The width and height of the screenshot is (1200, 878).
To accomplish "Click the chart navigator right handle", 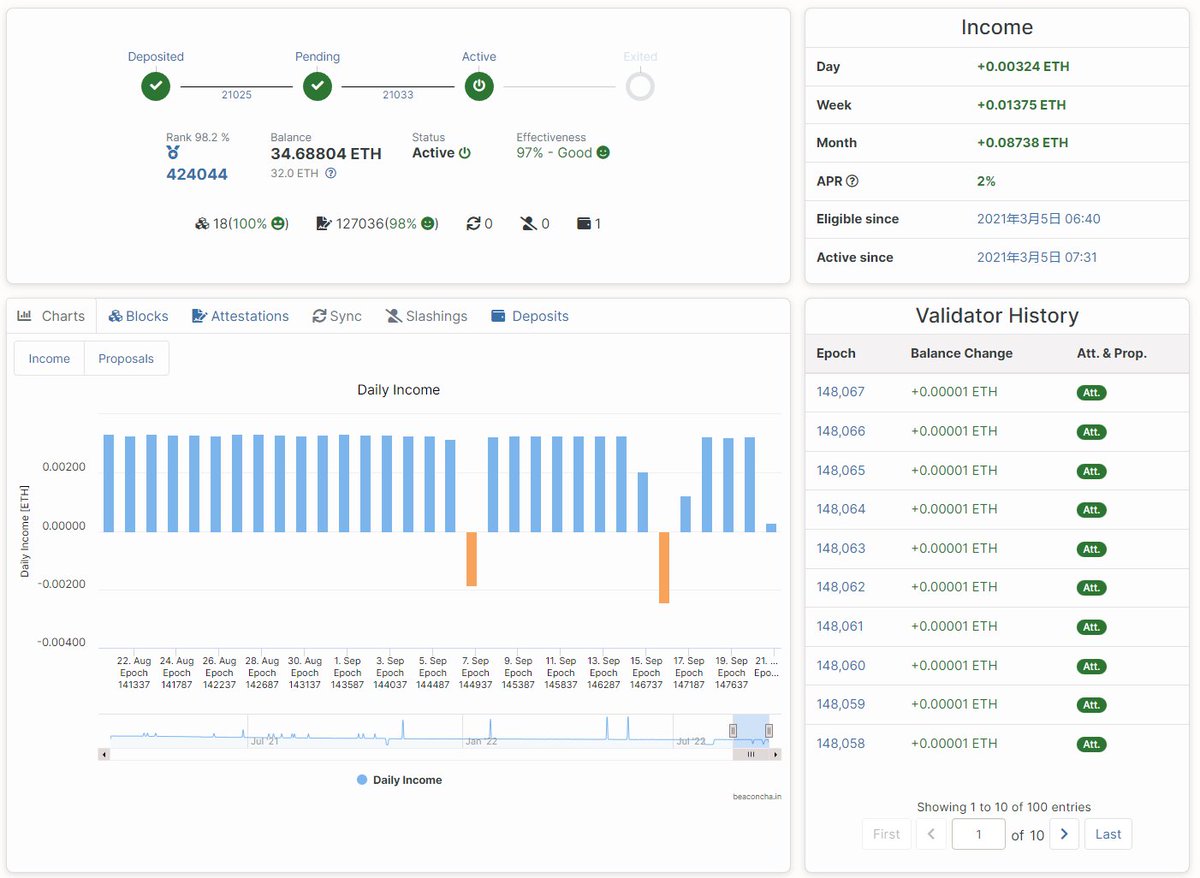I will tap(769, 731).
